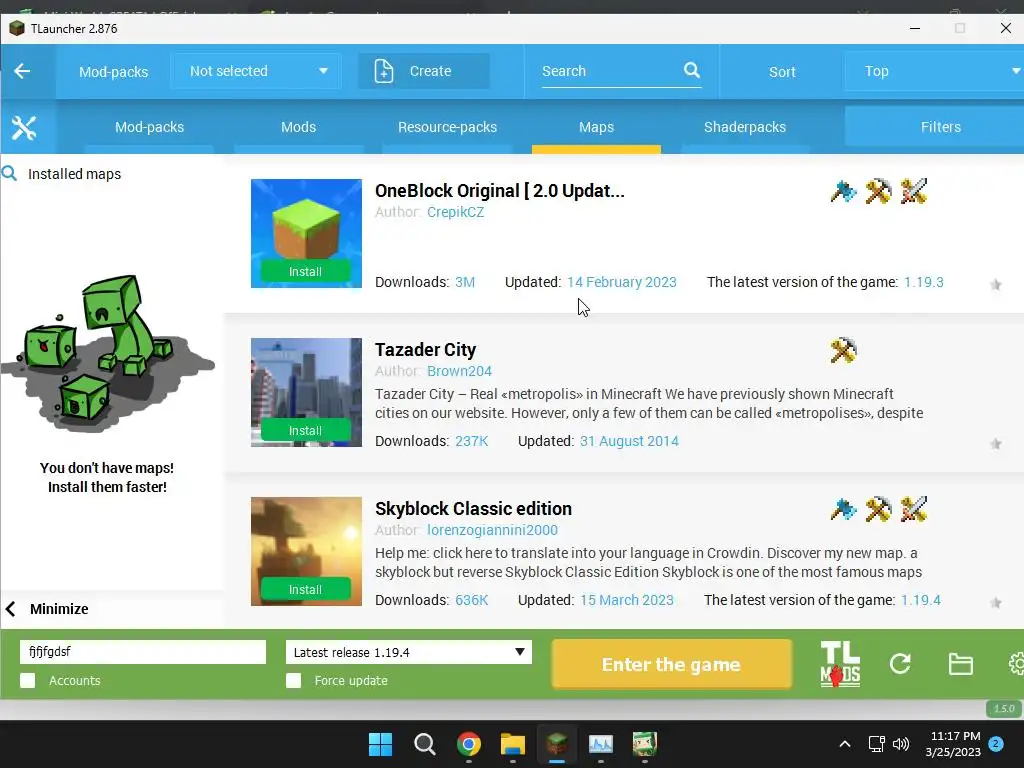
Task: Open author lorenzogiannini2000 link
Action: pyautogui.click(x=492, y=530)
